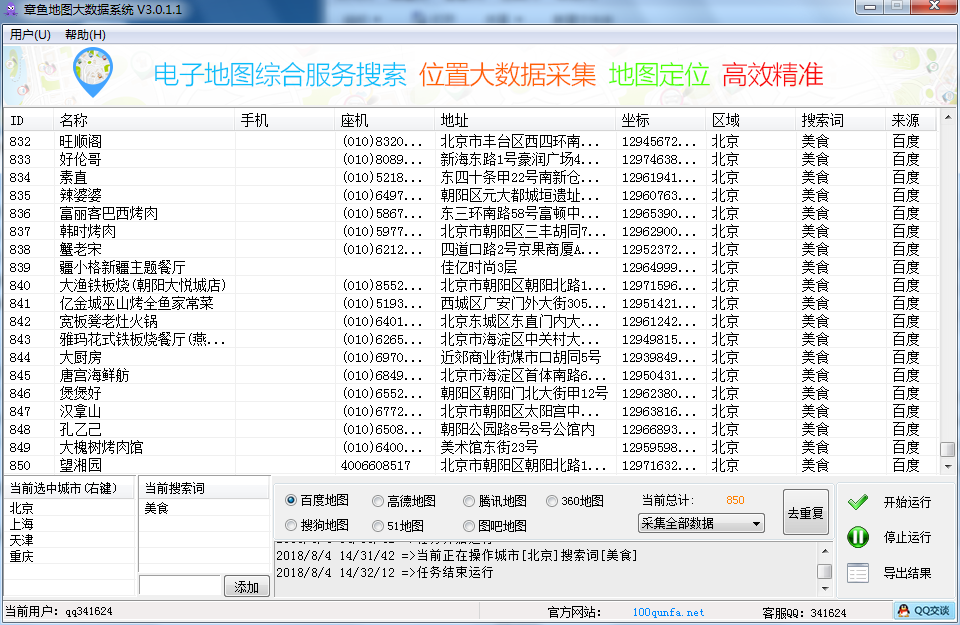Select row 蟹老宋
This screenshot has height=625, width=960.
(470, 249)
